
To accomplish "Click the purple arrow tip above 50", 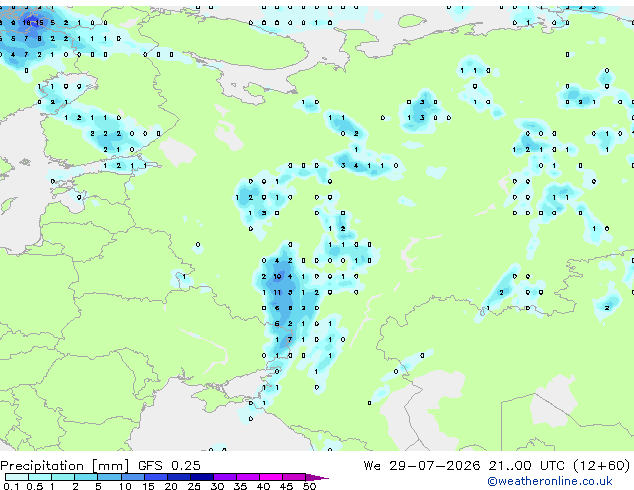I will [x=317, y=477].
